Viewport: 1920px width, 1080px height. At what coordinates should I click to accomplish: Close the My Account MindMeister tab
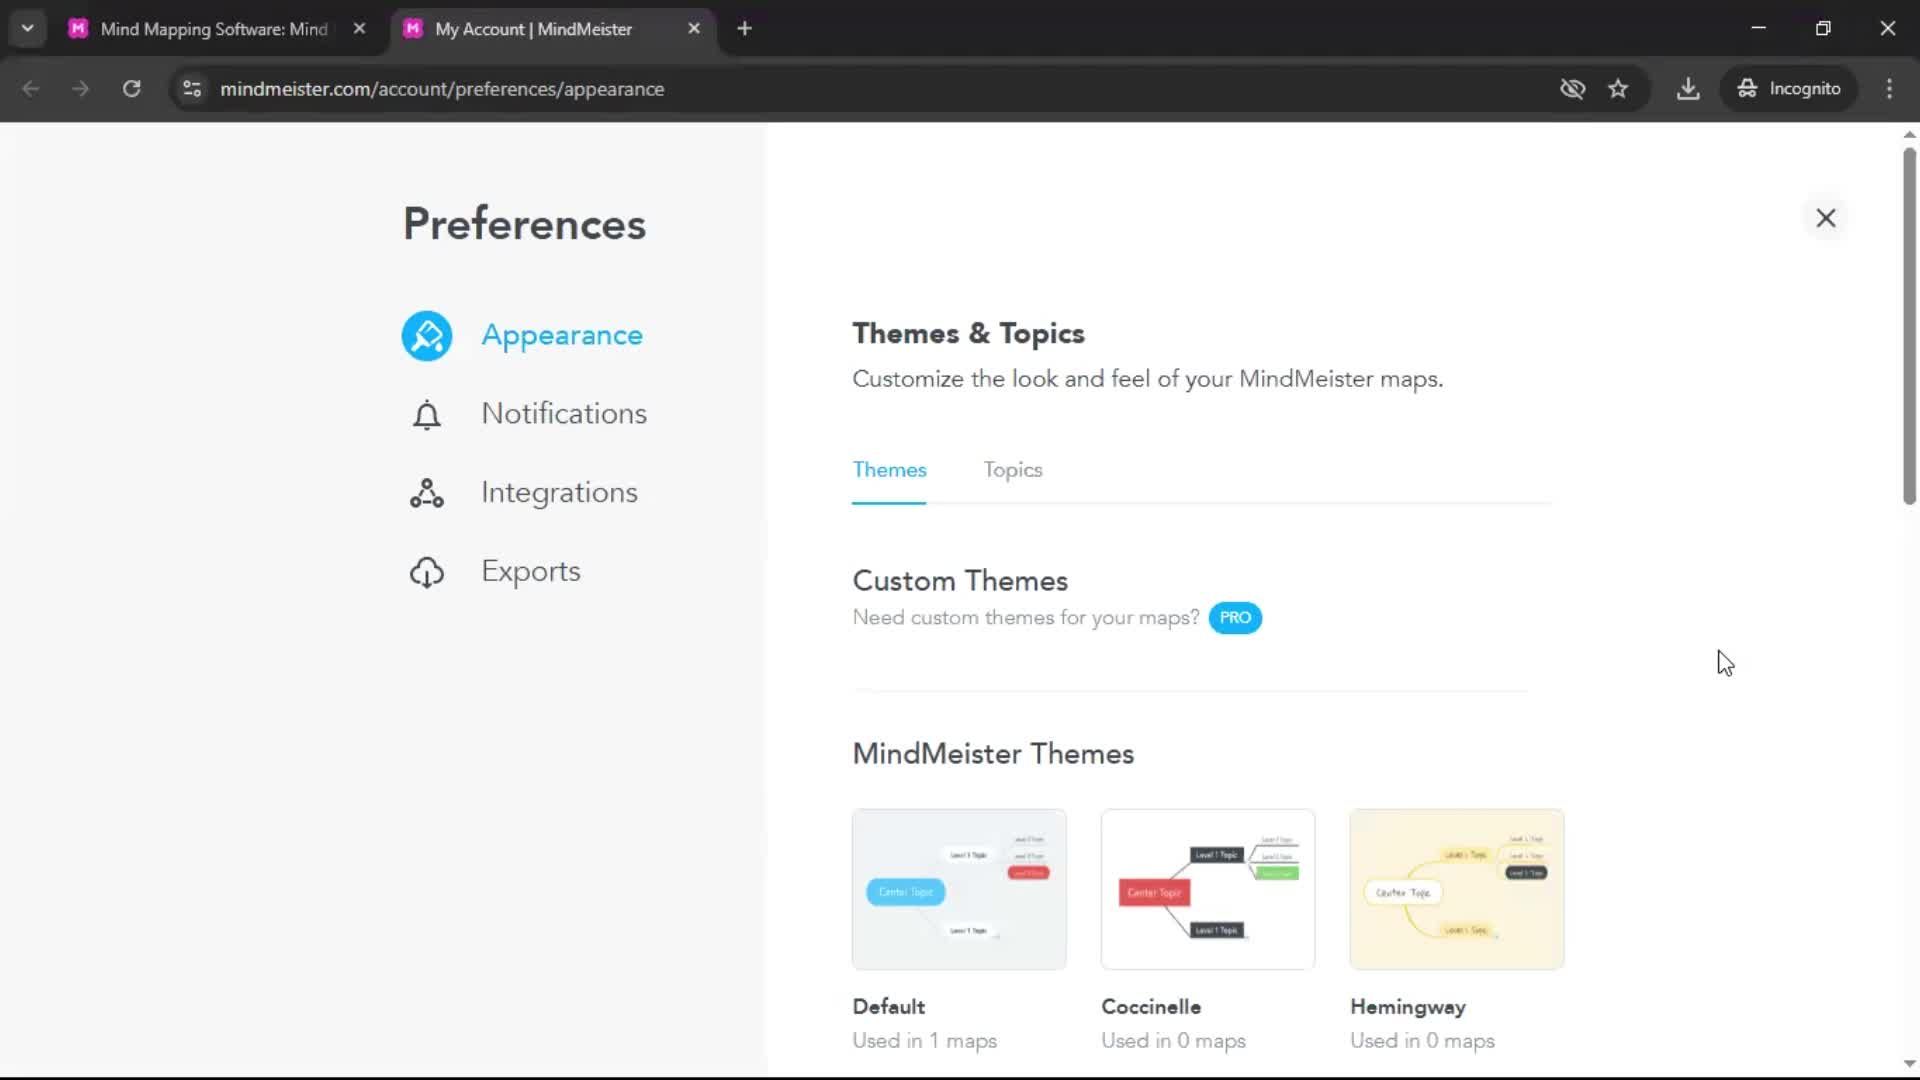pos(694,29)
